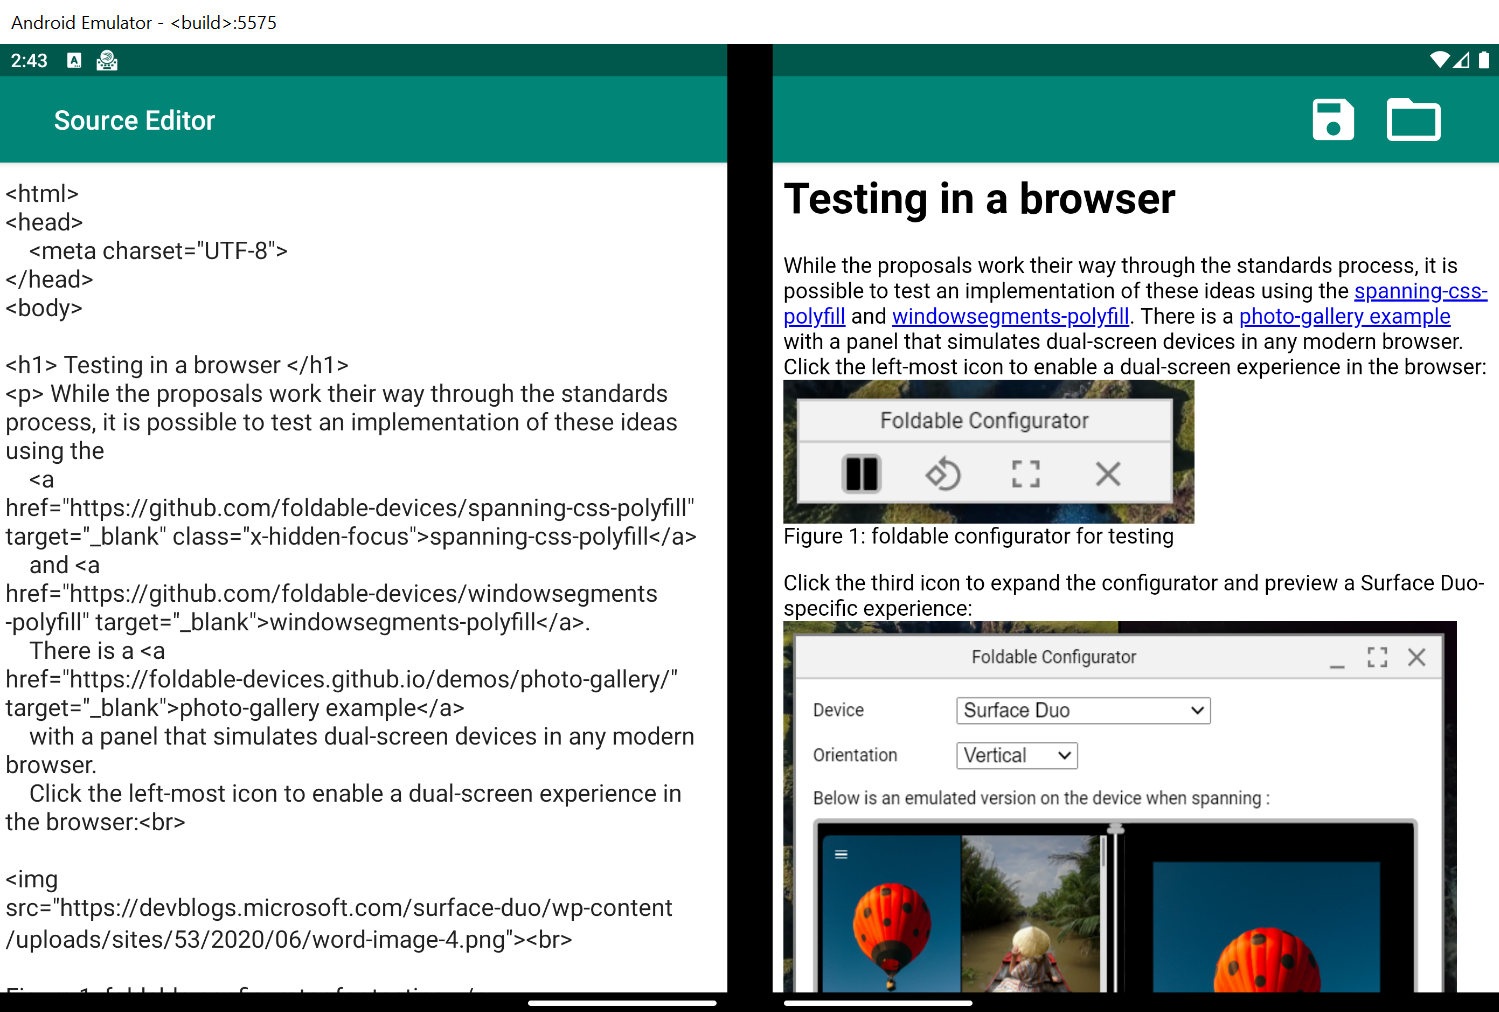The image size is (1499, 1012).
Task: Click the img src devblogs URL in the source
Action: pyautogui.click(x=339, y=923)
